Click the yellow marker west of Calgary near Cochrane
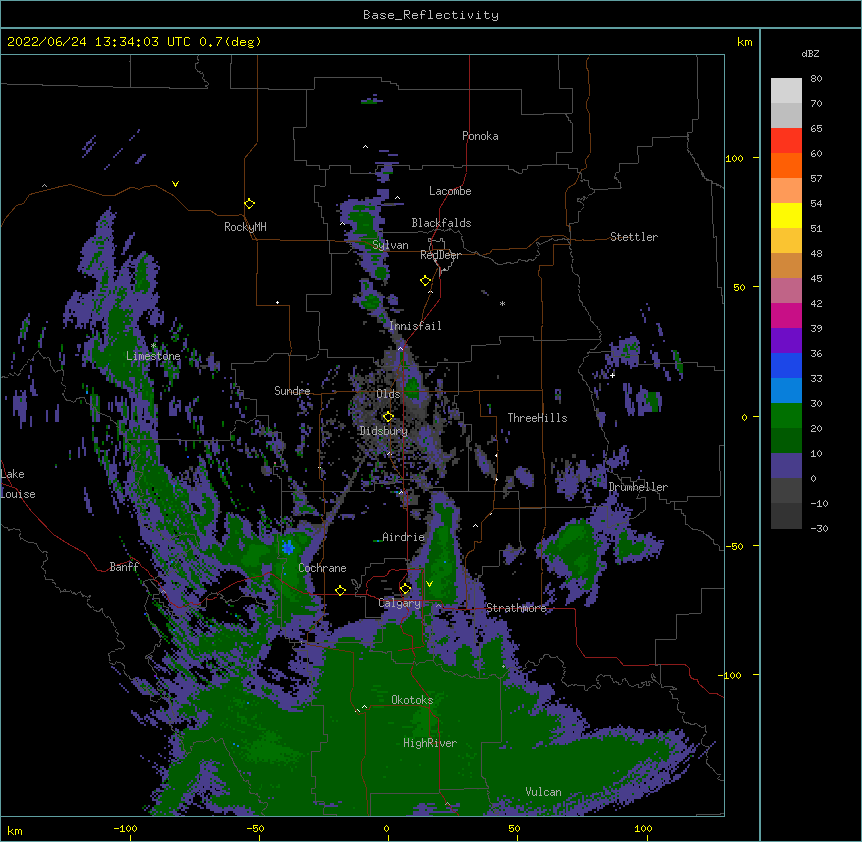This screenshot has height=842, width=862. (340, 590)
